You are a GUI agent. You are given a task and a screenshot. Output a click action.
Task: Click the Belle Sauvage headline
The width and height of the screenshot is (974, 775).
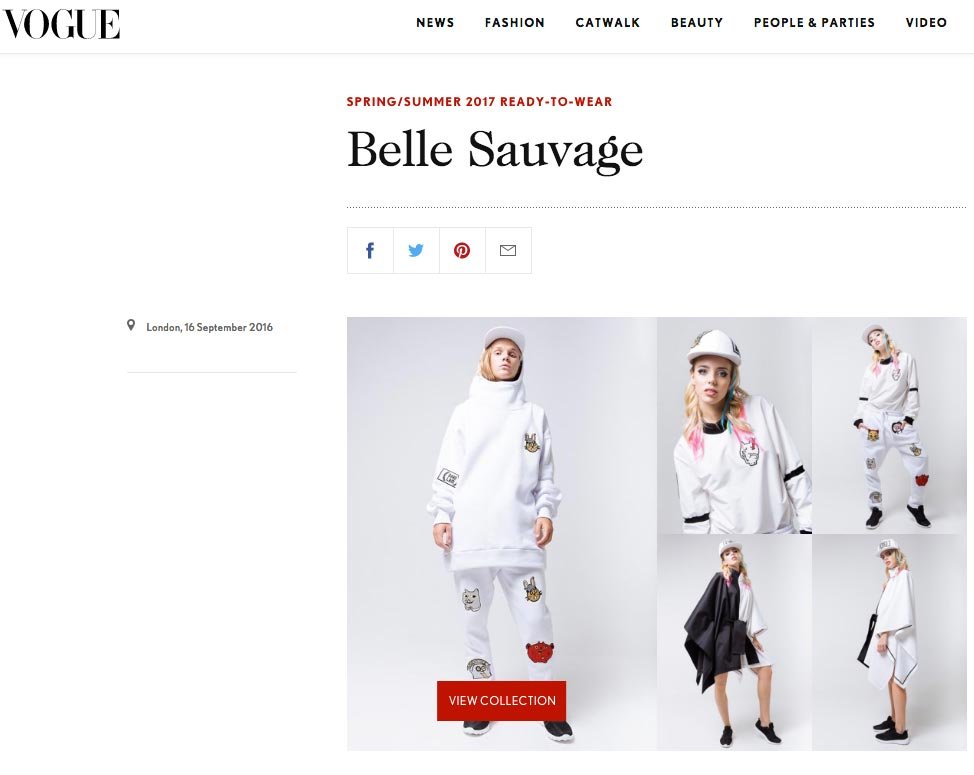pyautogui.click(x=495, y=150)
